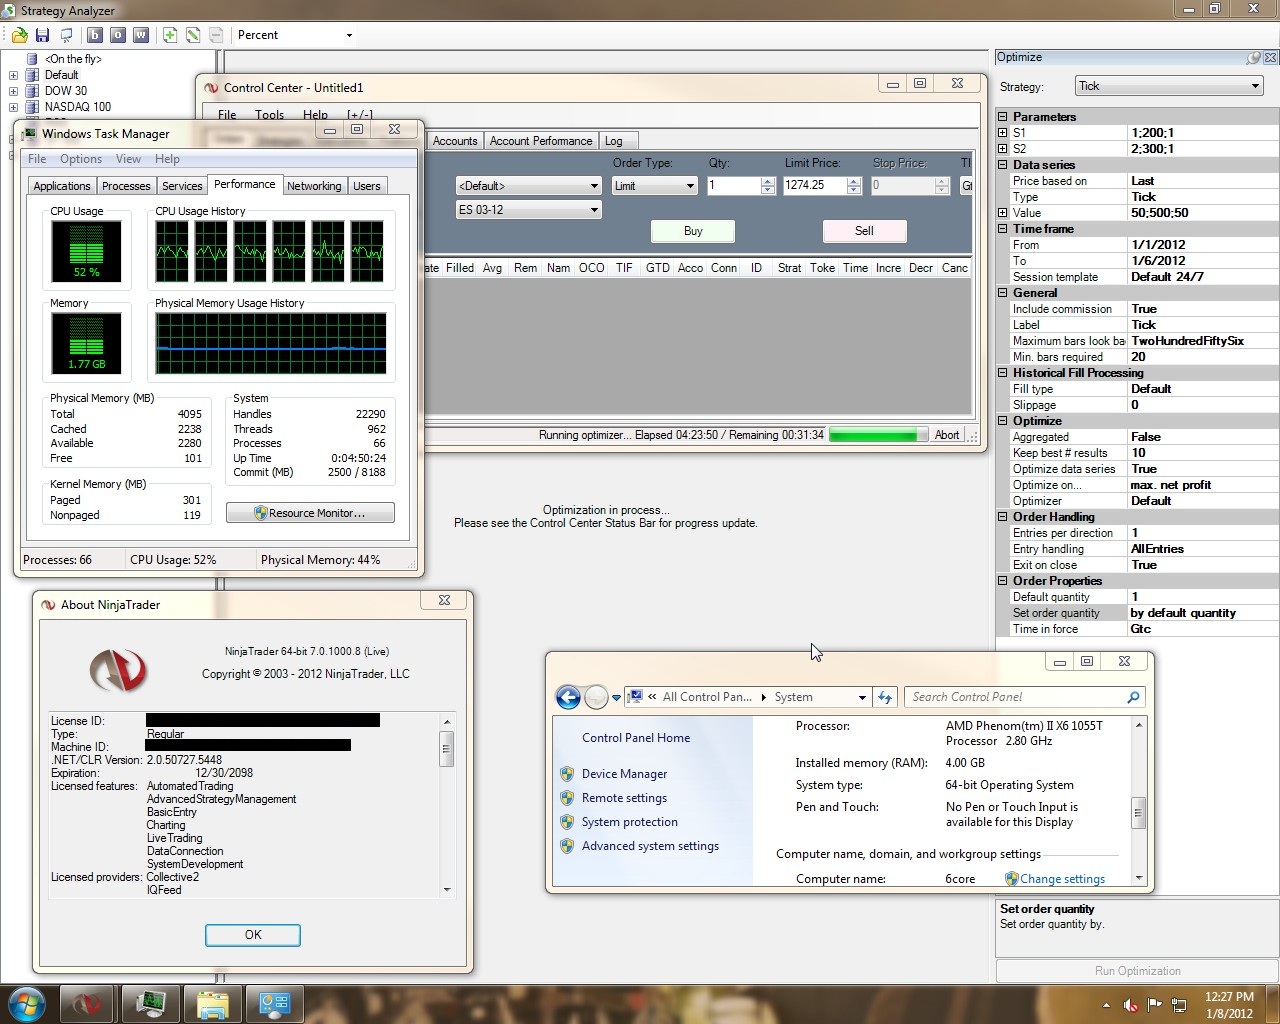This screenshot has height=1024, width=1280.
Task: Open the Account Performance tab
Action: point(540,141)
